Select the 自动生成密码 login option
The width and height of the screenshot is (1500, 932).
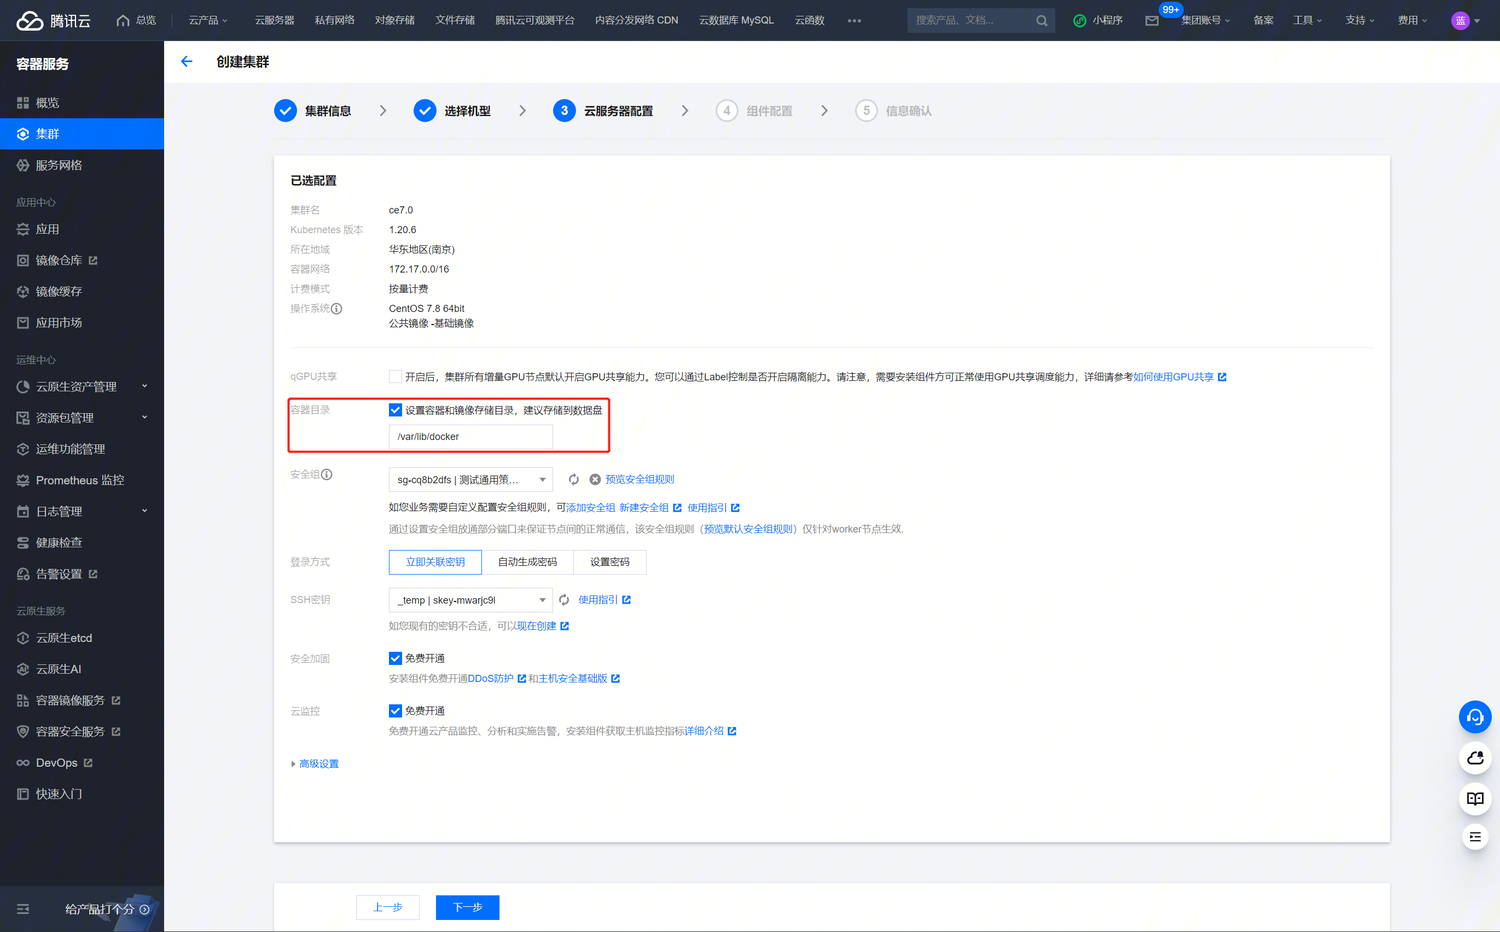pyautogui.click(x=527, y=562)
